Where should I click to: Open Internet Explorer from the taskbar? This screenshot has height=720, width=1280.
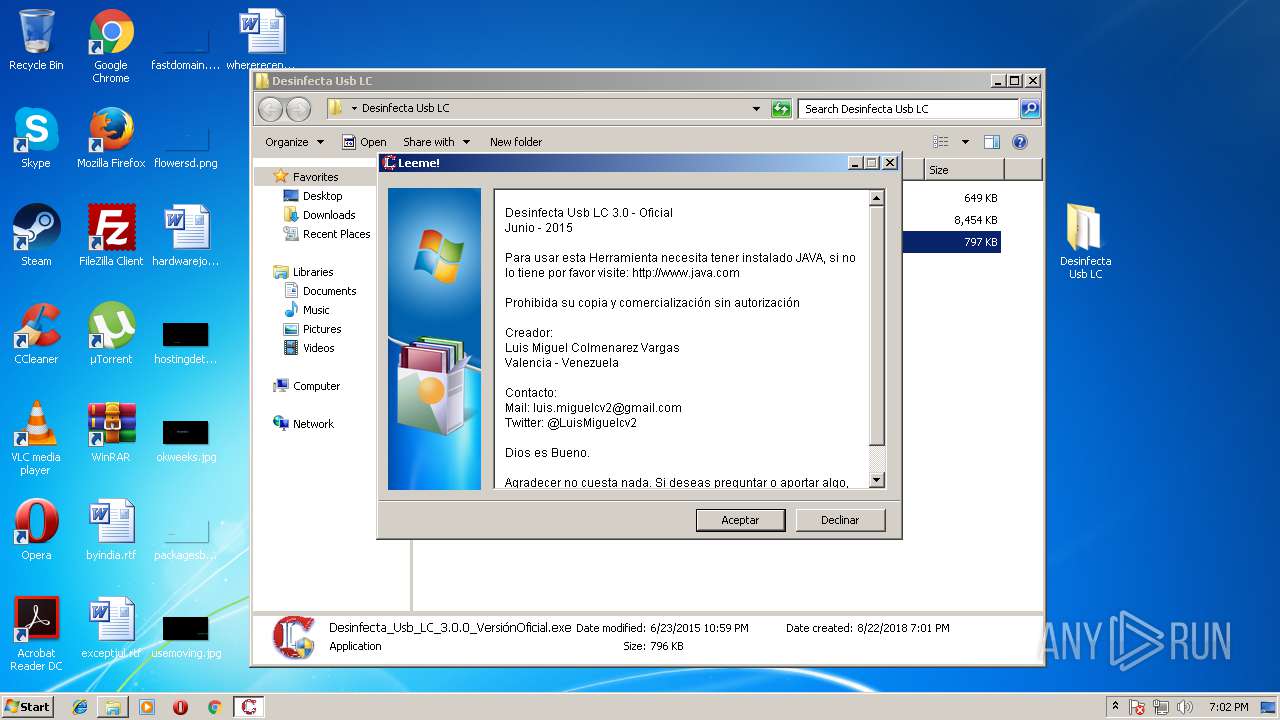[x=80, y=707]
